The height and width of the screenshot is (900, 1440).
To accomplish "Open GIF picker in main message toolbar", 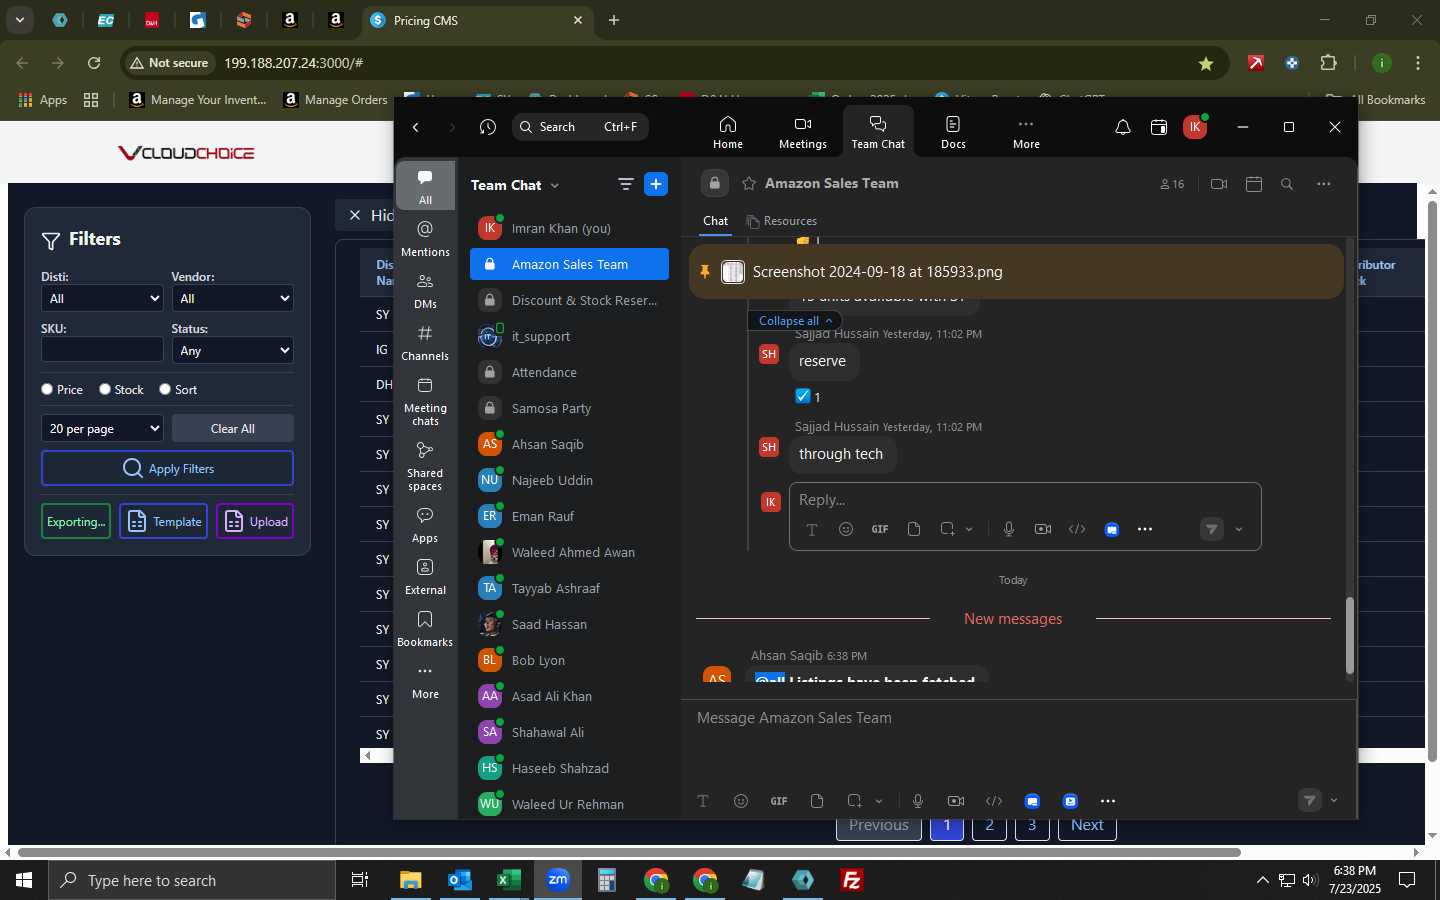I will [779, 801].
